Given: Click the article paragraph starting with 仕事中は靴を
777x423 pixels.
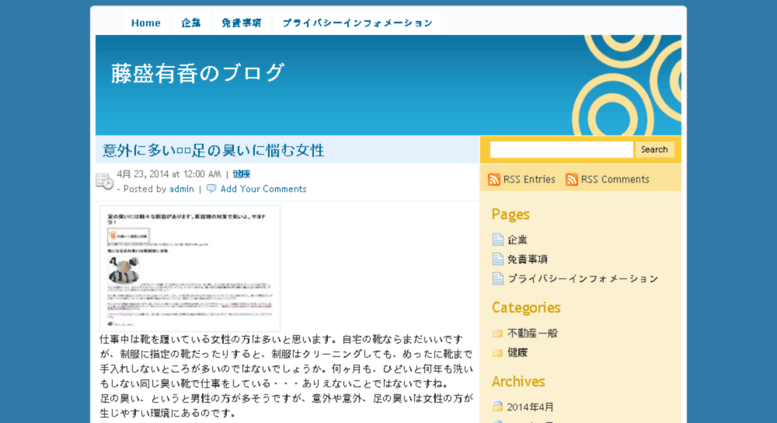Looking at the screenshot, I should pyautogui.click(x=286, y=362).
